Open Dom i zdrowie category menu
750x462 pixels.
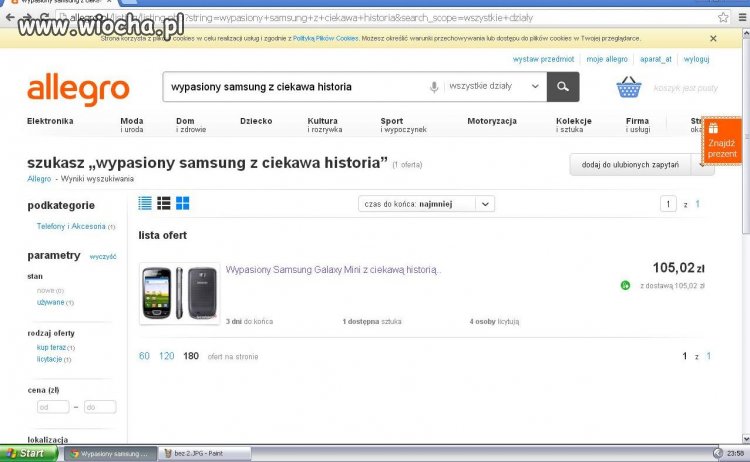tap(191, 125)
